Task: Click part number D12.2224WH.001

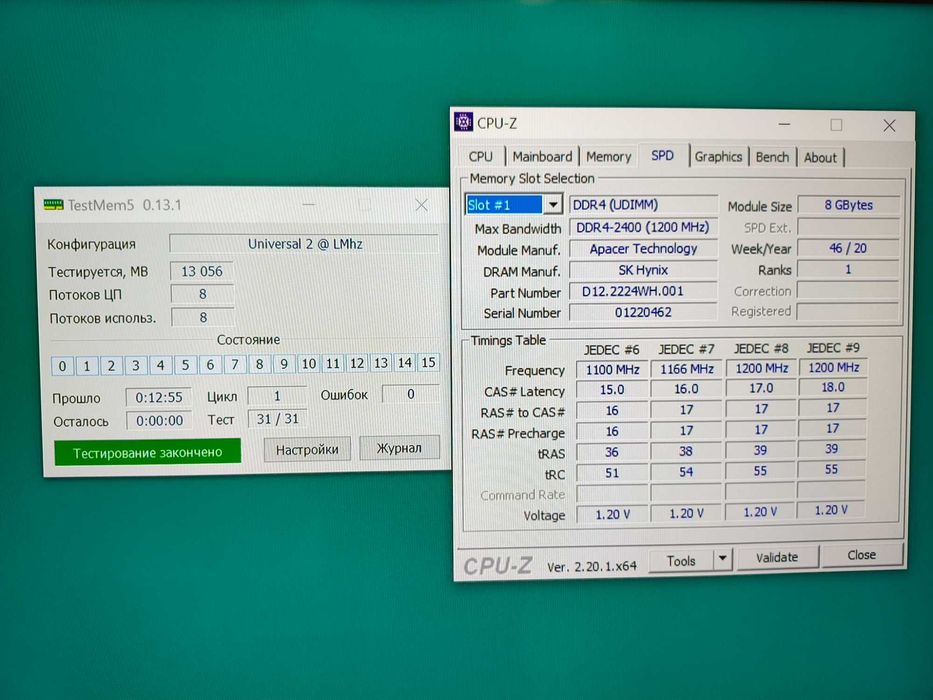Action: pos(643,291)
